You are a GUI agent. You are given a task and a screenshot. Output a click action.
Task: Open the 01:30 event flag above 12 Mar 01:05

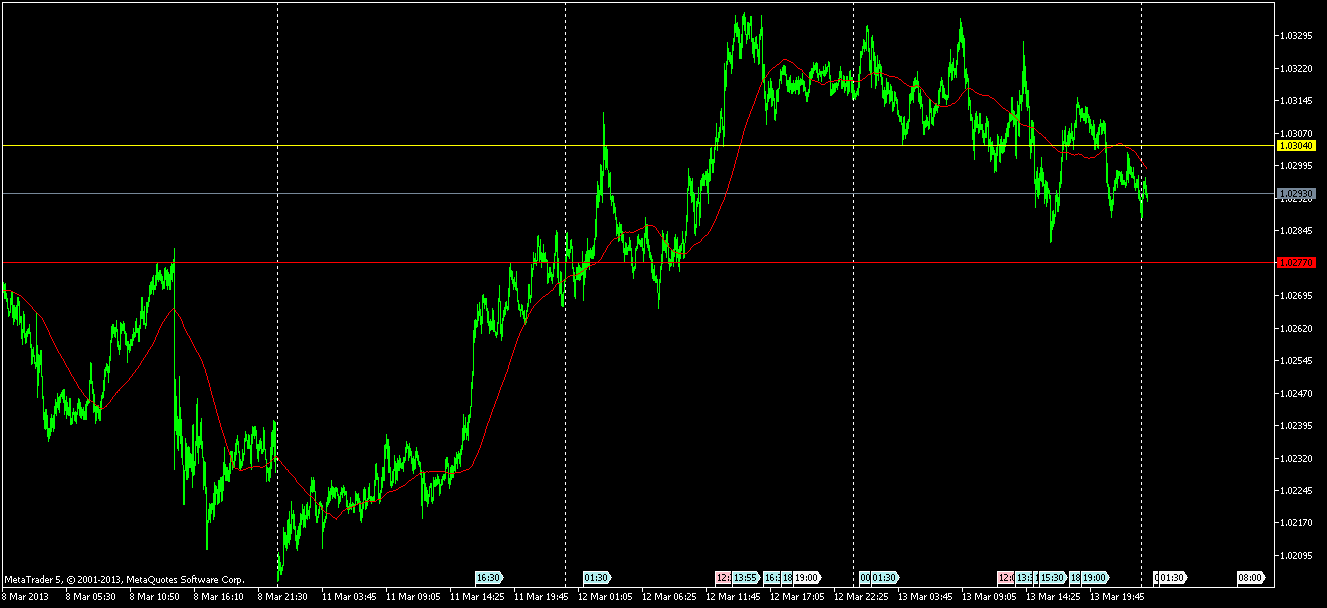pyautogui.click(x=597, y=577)
